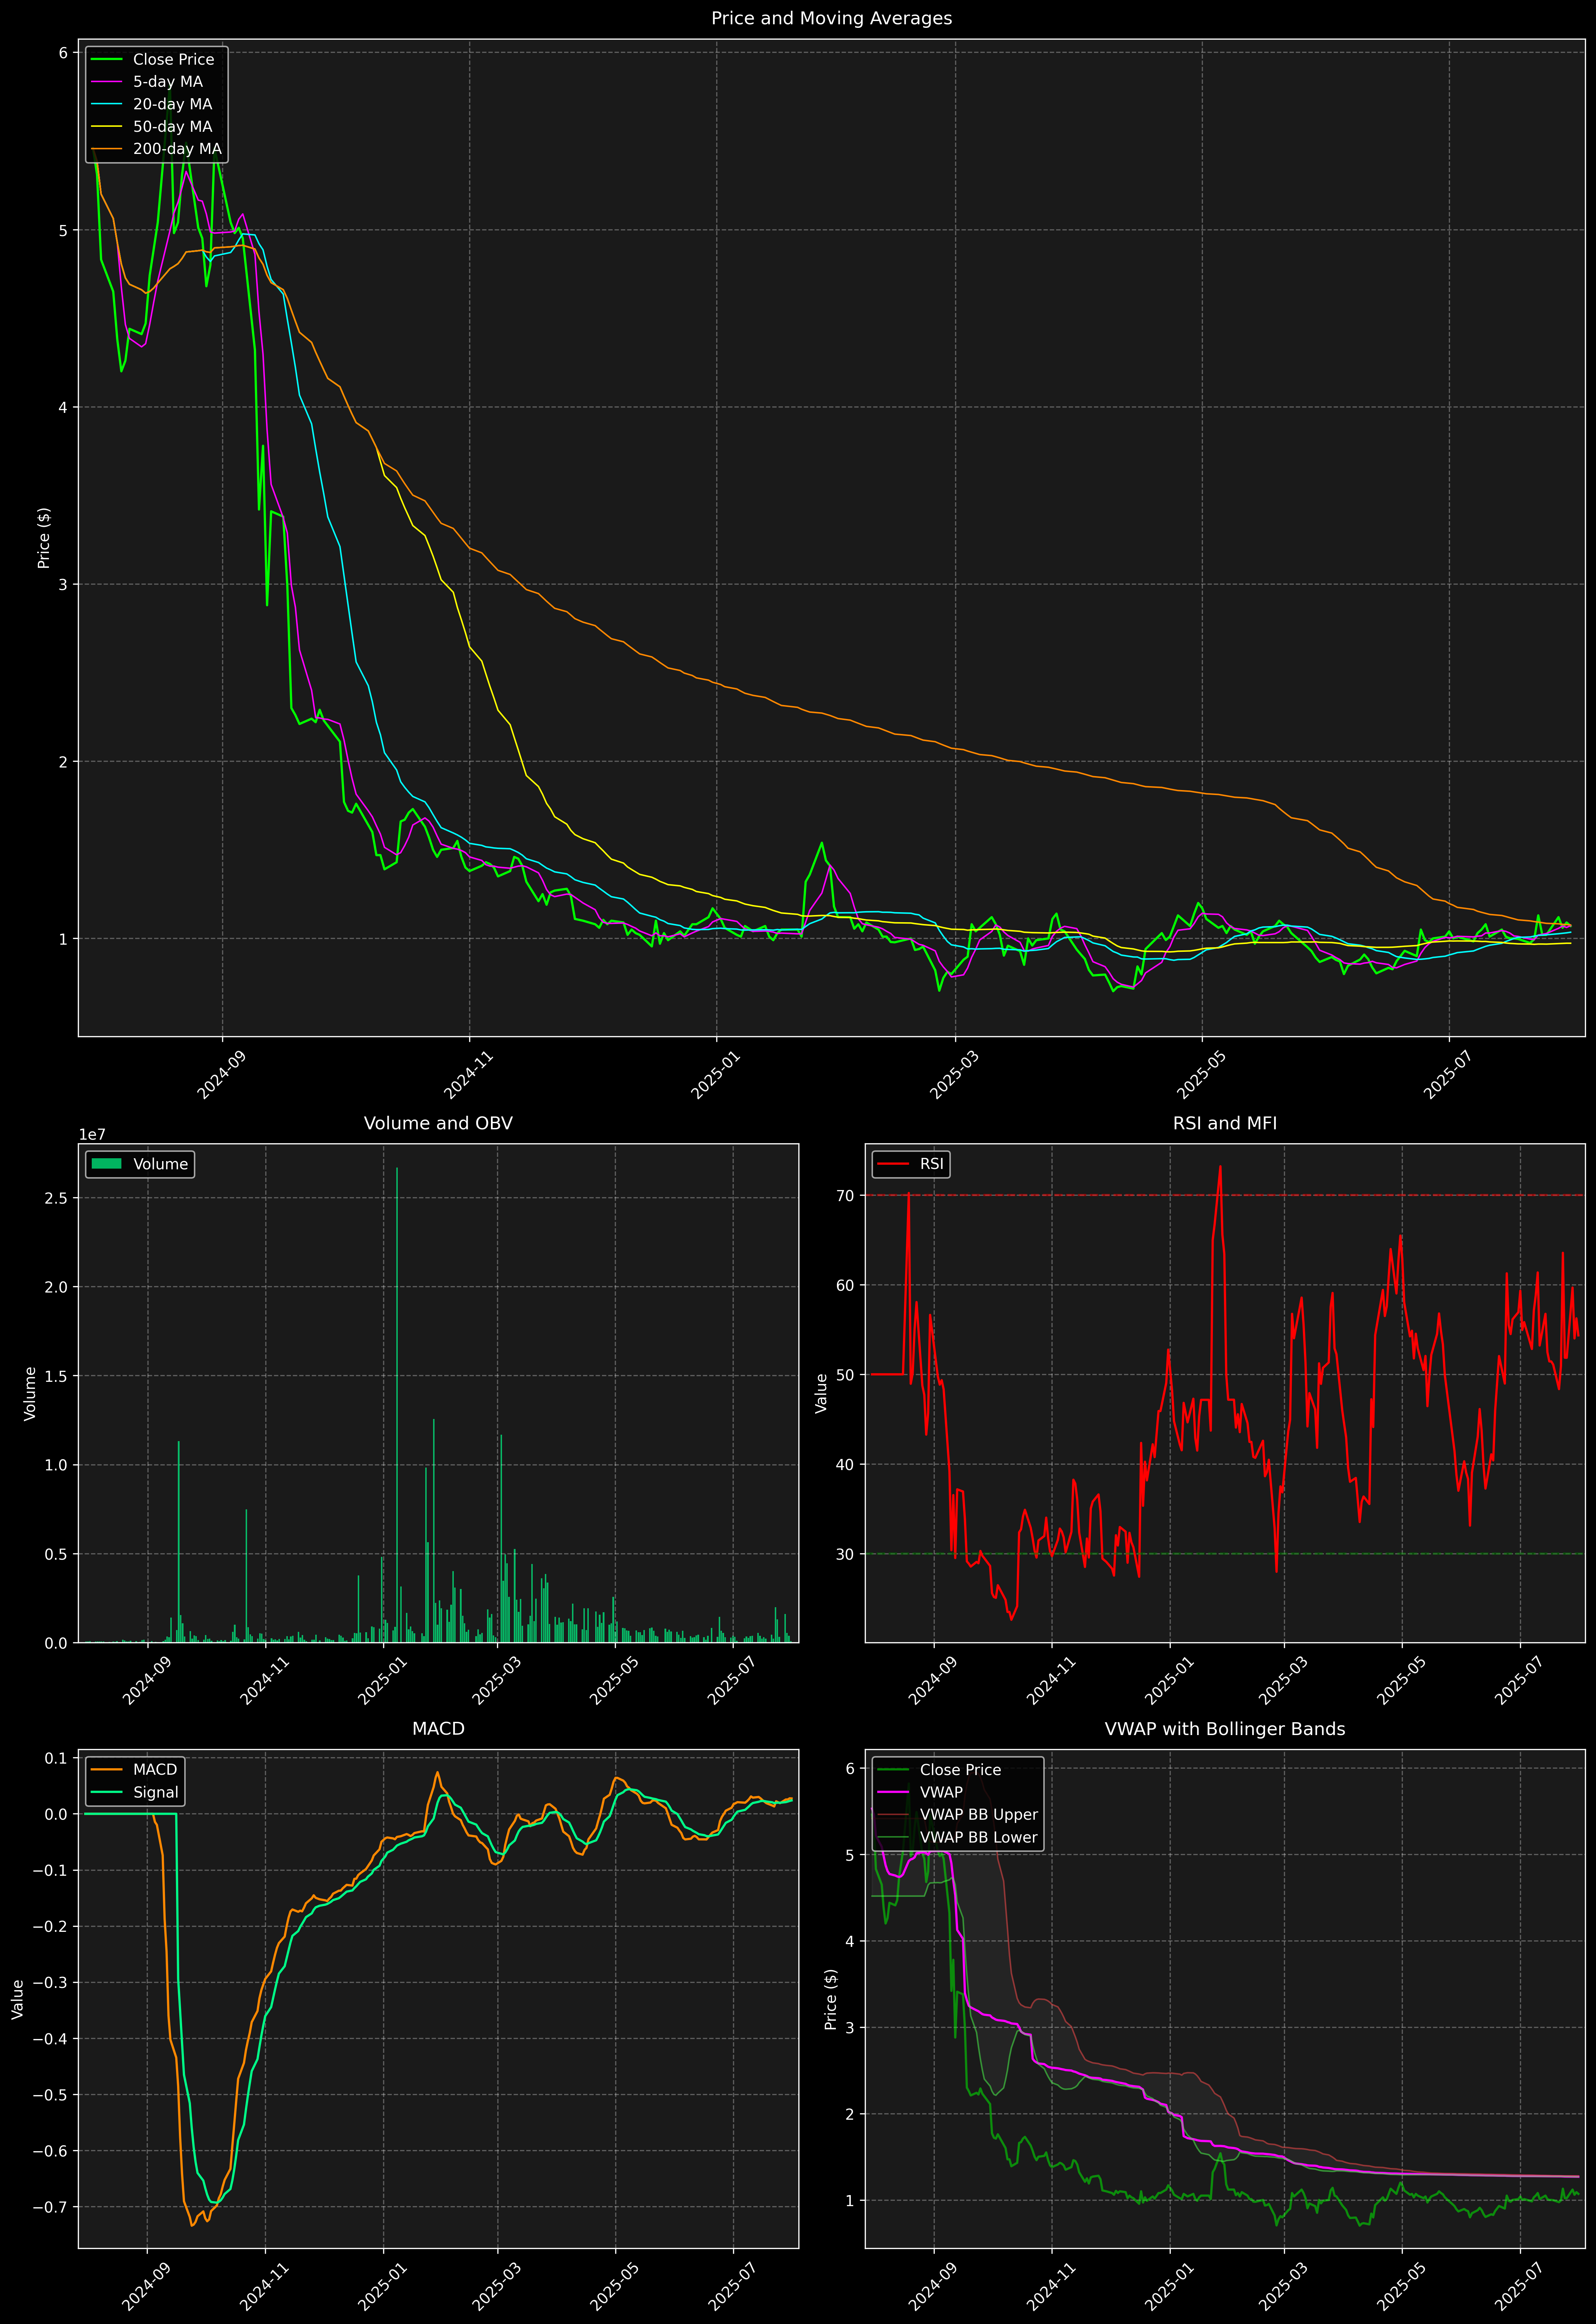1596x2324 pixels.
Task: Select the '20-day MA' legend entry
Action: click(x=152, y=104)
